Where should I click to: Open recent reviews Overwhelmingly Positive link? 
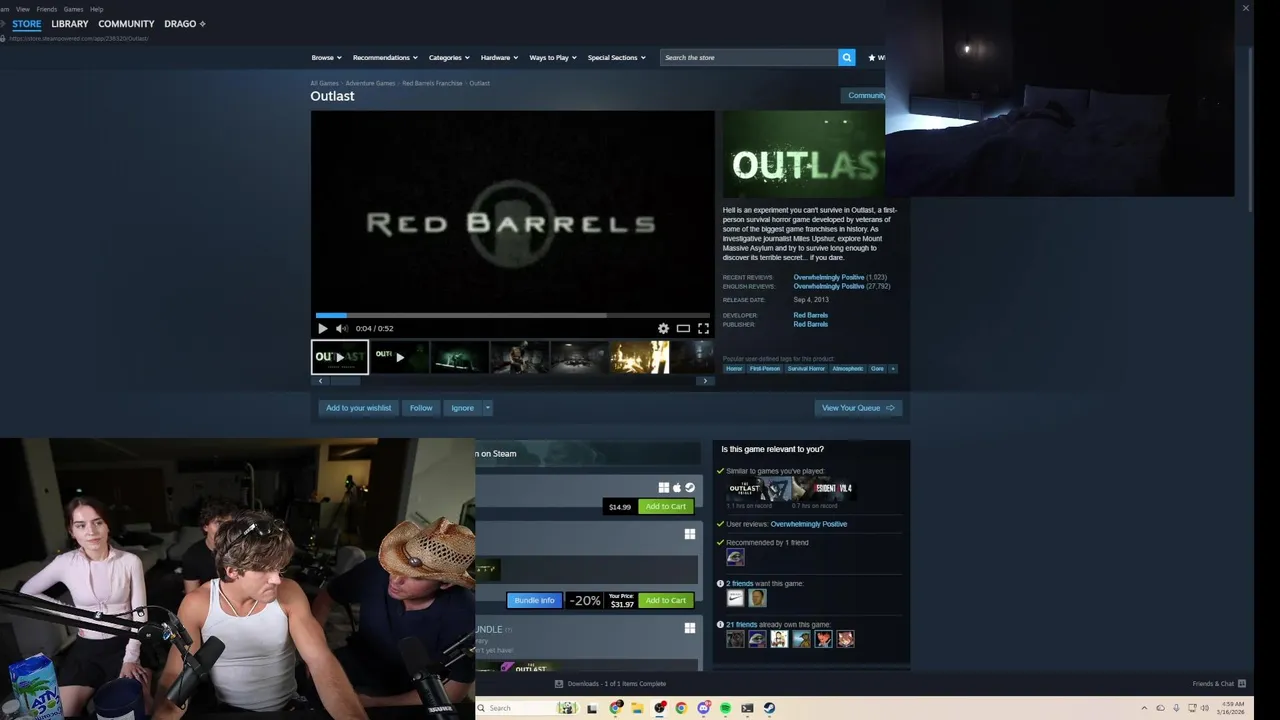coord(828,277)
